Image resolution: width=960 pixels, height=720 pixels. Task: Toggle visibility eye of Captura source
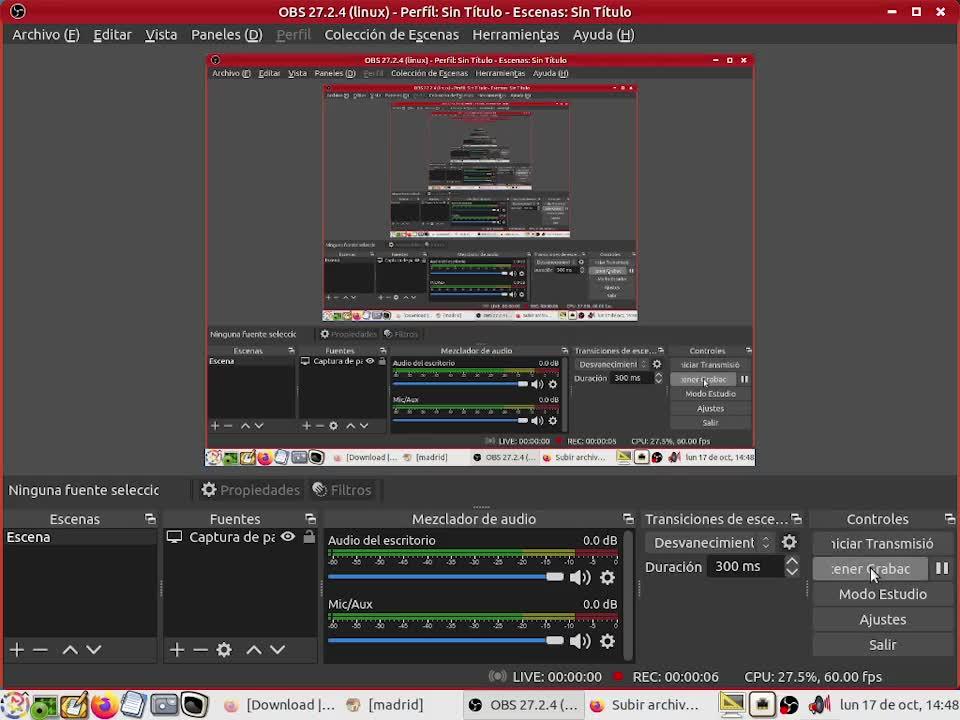click(x=288, y=537)
